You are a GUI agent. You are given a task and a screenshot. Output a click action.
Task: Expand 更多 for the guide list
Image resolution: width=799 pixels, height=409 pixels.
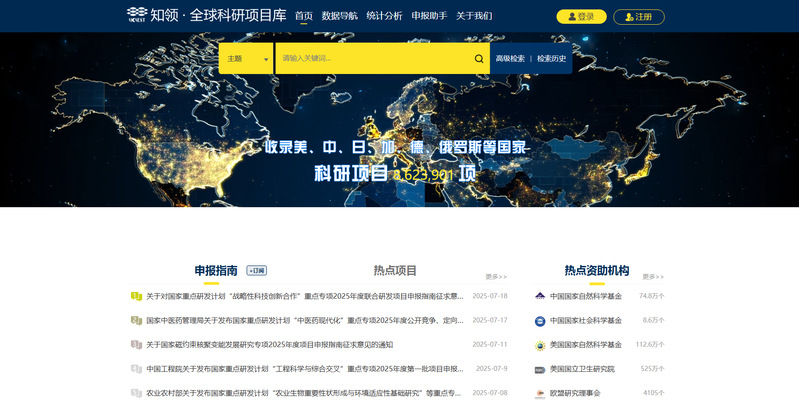[x=496, y=276]
